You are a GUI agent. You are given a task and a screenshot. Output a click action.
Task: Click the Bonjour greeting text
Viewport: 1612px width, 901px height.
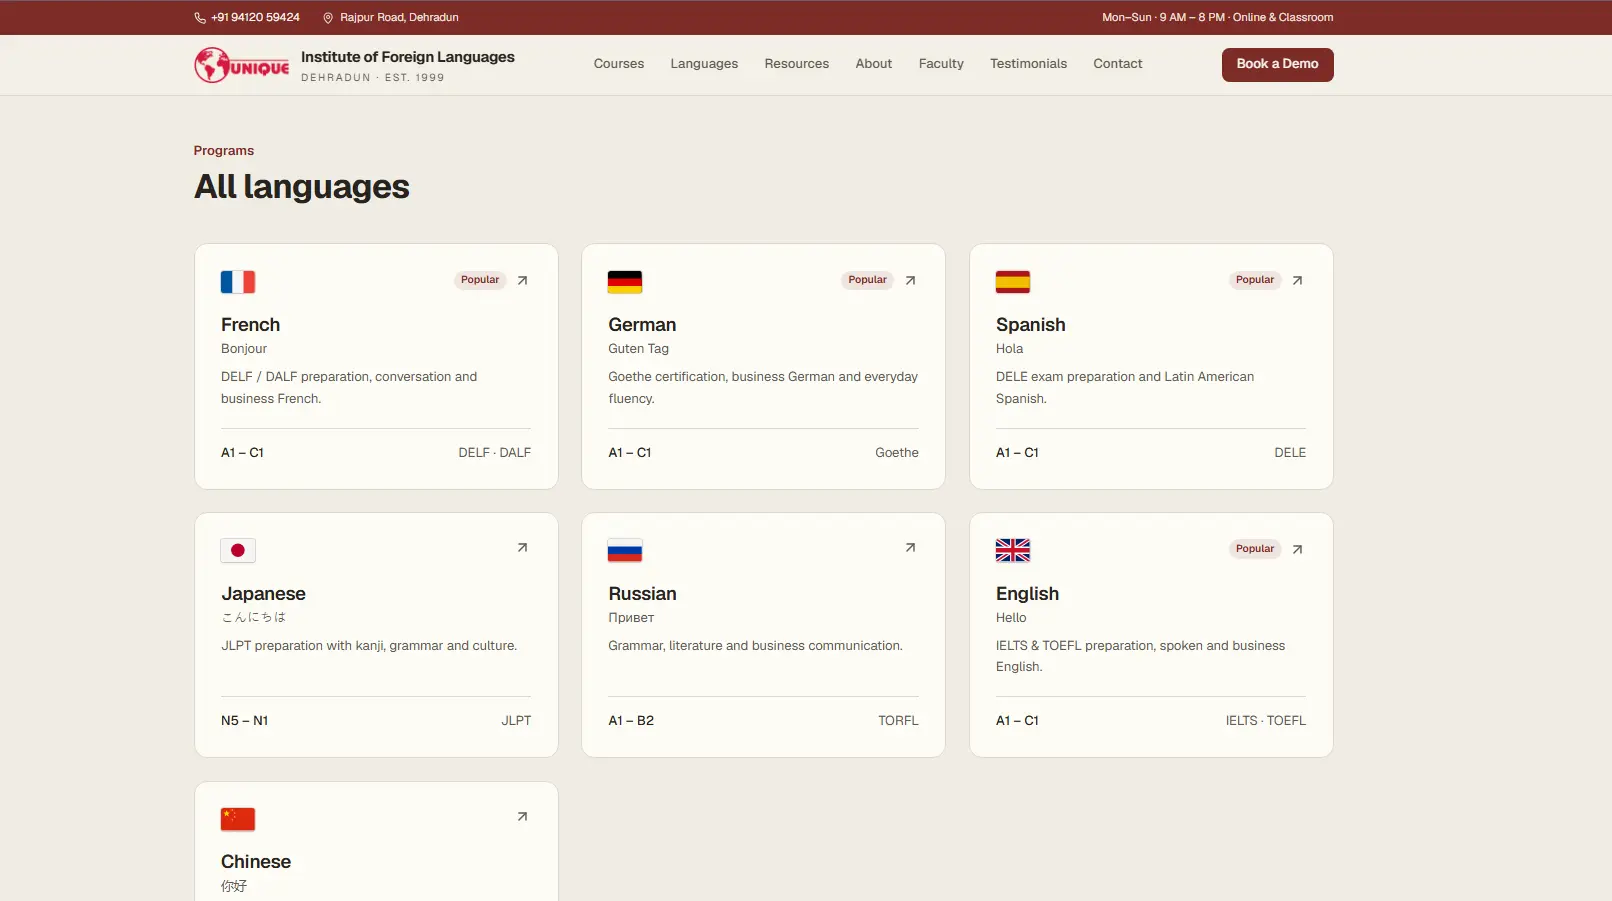[244, 349]
